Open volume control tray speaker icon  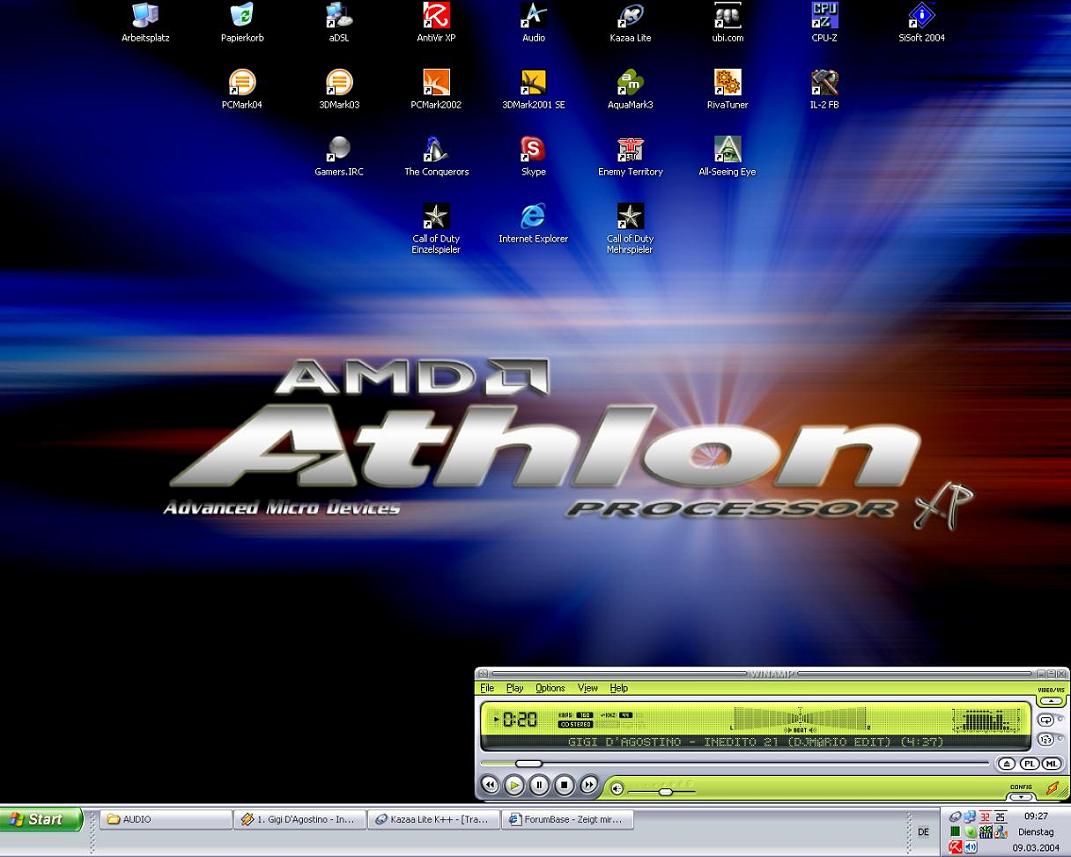click(x=971, y=847)
